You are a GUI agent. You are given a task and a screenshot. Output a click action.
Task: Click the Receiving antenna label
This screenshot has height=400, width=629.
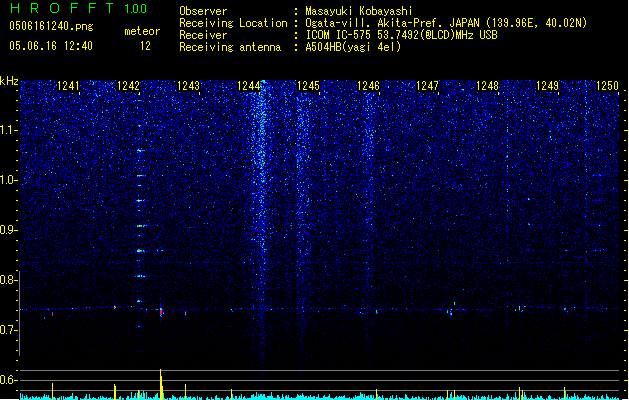coord(230,47)
